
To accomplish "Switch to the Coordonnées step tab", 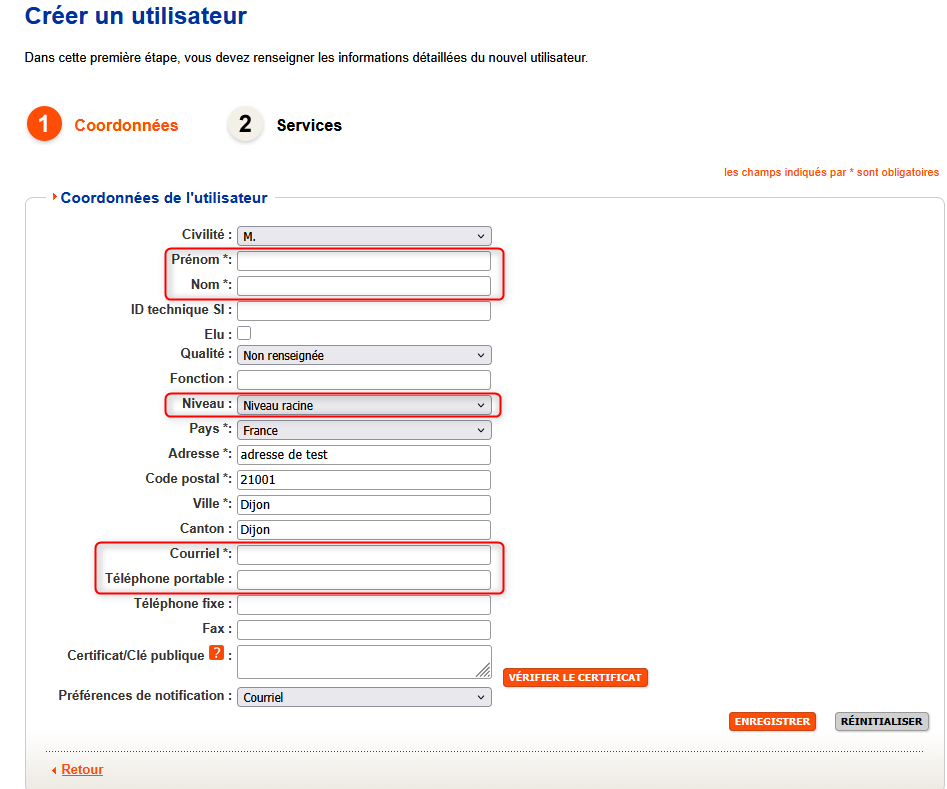I will coord(126,125).
